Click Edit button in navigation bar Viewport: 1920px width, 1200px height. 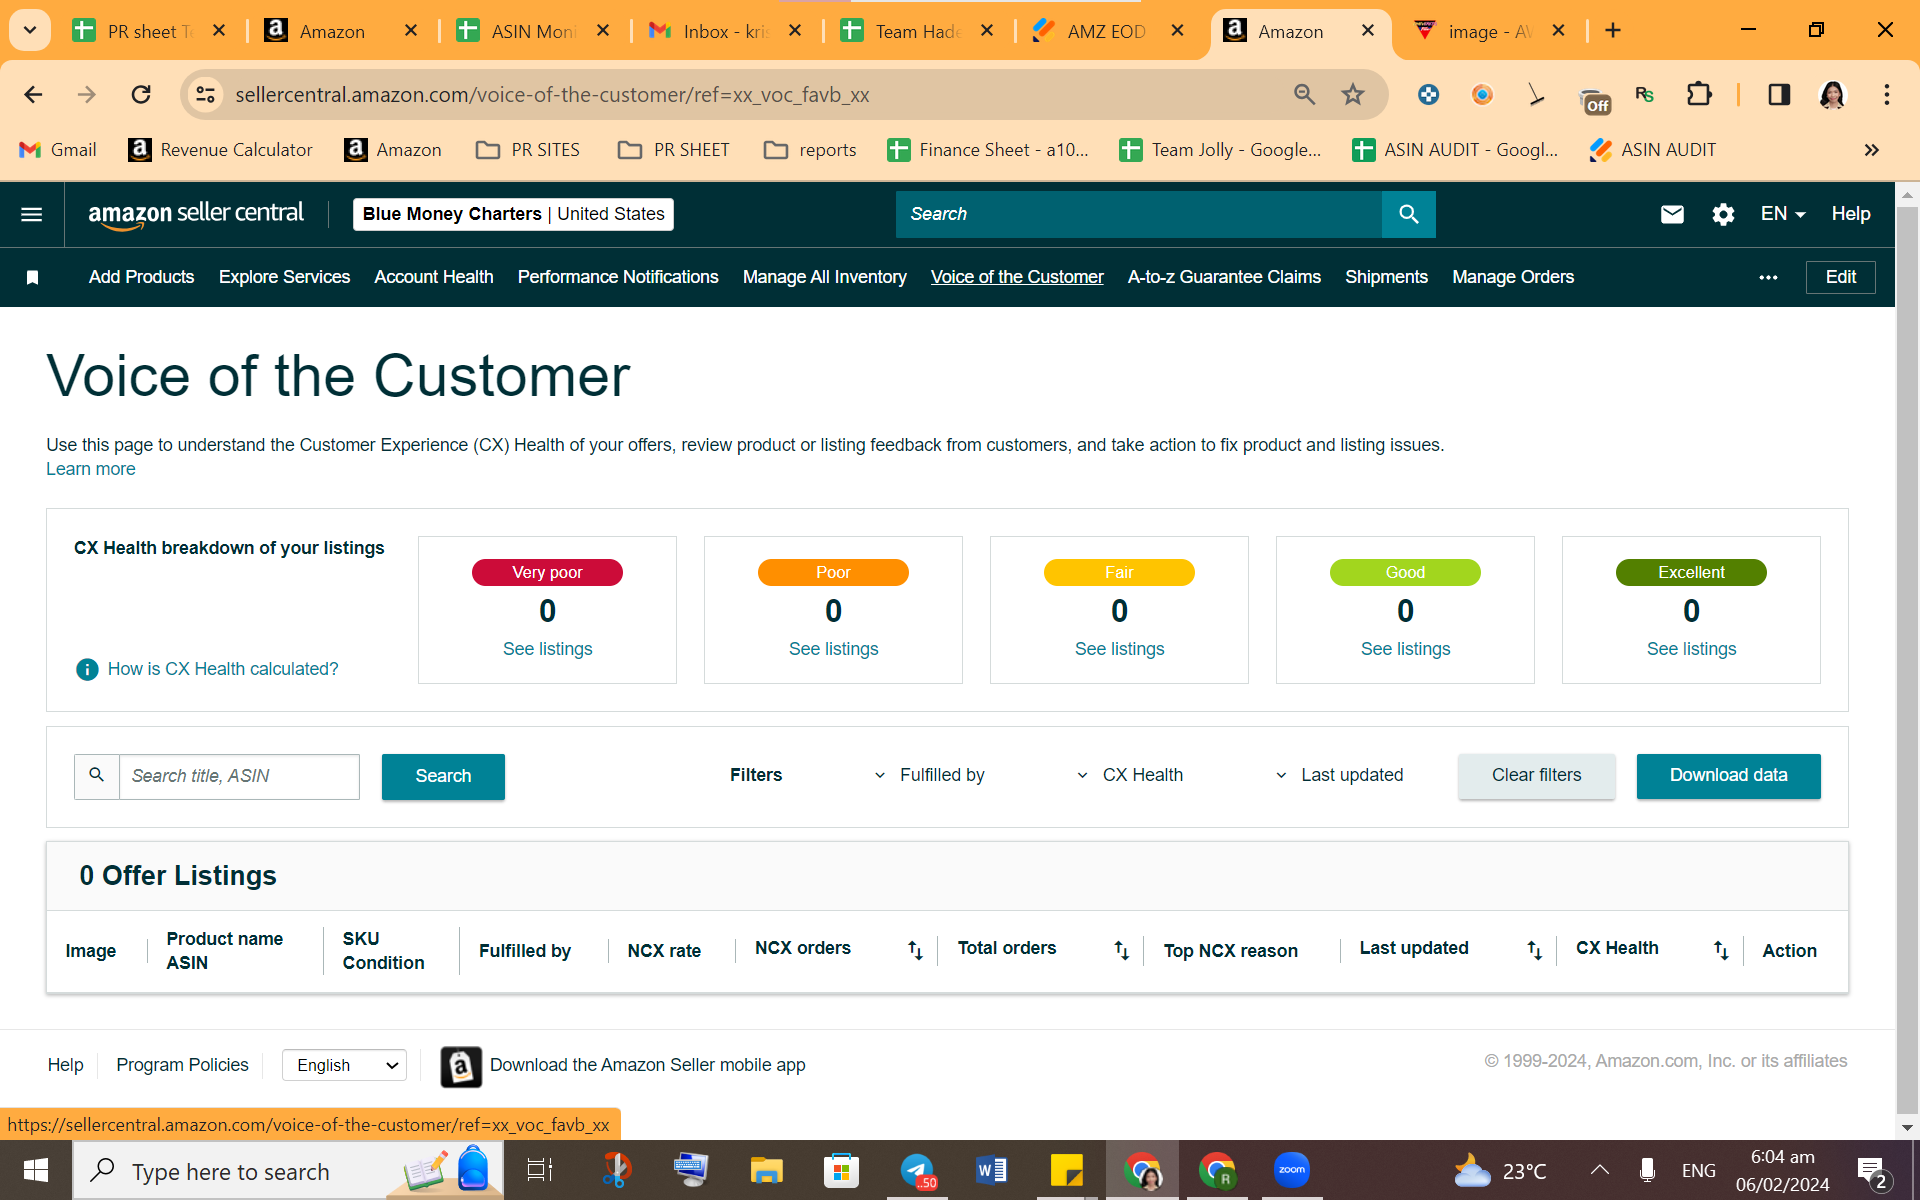[x=1840, y=277]
